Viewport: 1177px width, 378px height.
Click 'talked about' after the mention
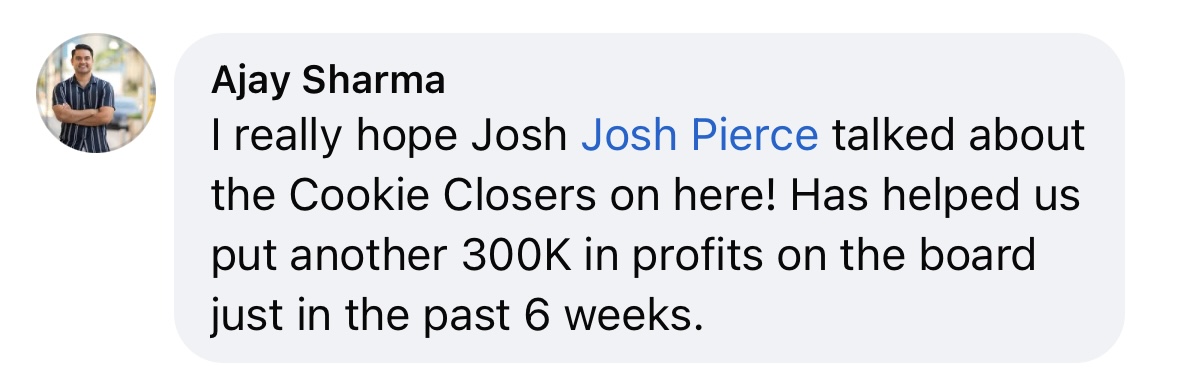coord(958,136)
